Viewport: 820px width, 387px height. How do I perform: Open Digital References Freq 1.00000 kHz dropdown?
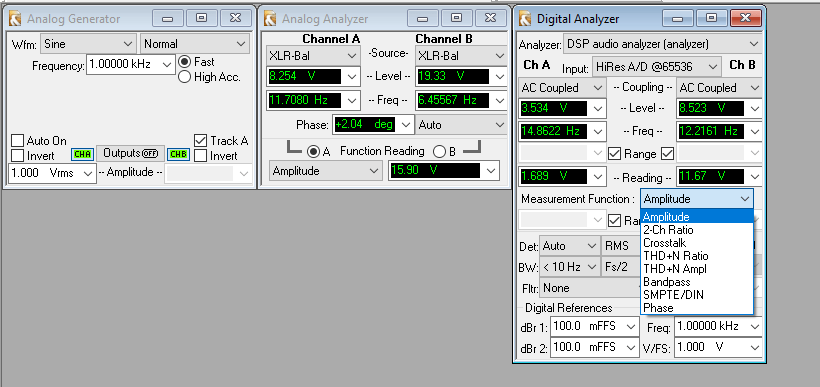(x=718, y=327)
